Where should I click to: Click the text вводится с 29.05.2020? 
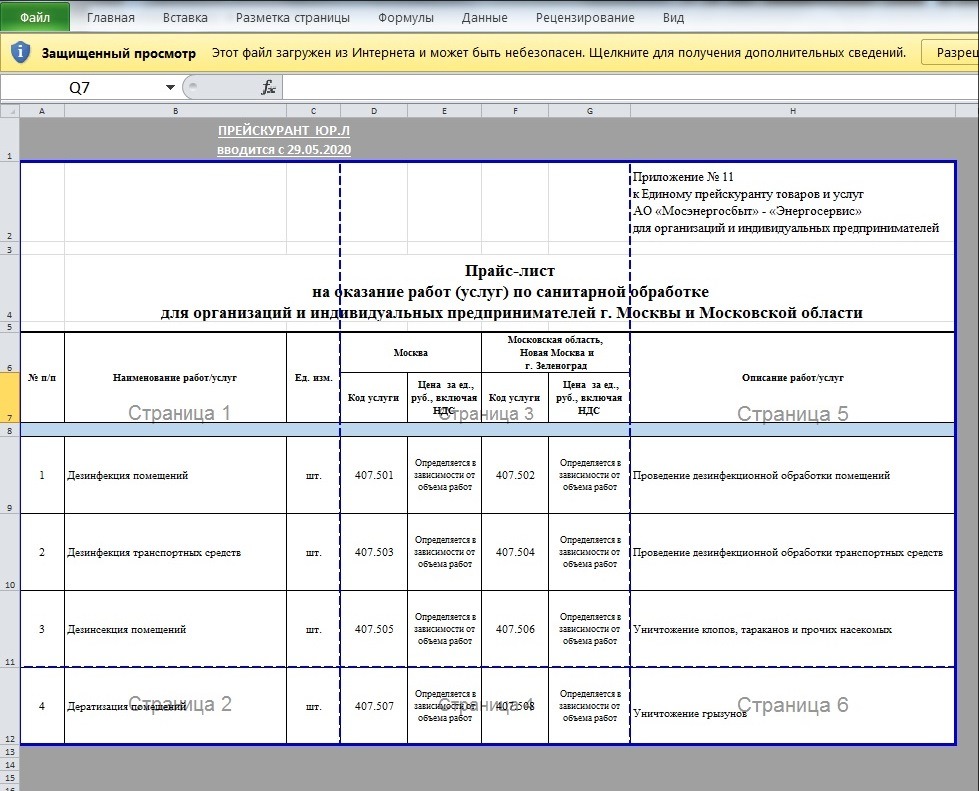pos(283,150)
